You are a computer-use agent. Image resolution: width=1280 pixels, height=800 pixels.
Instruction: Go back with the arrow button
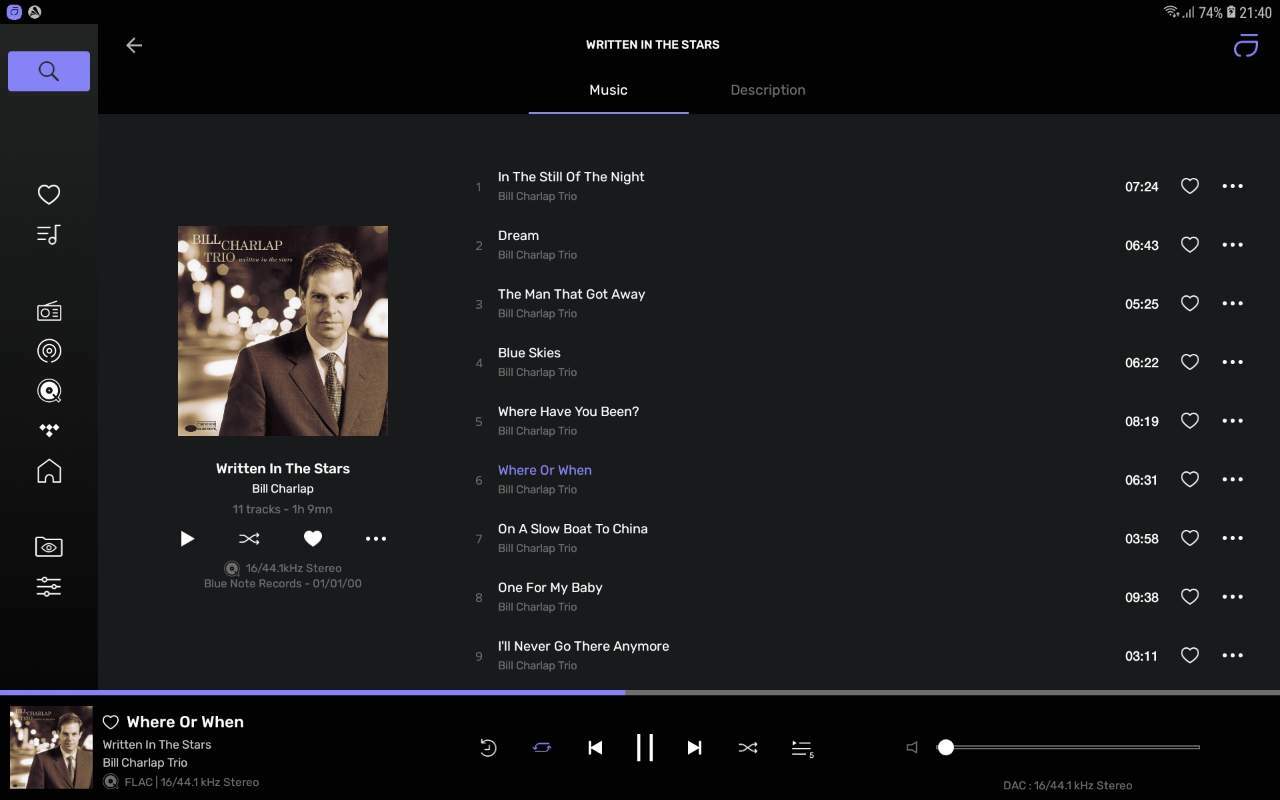click(134, 45)
